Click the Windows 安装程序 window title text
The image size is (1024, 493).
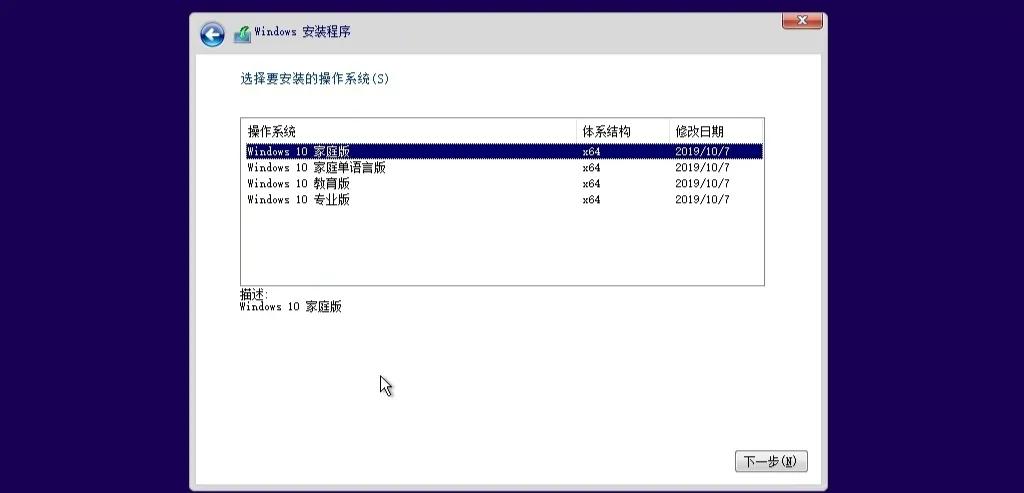click(302, 31)
